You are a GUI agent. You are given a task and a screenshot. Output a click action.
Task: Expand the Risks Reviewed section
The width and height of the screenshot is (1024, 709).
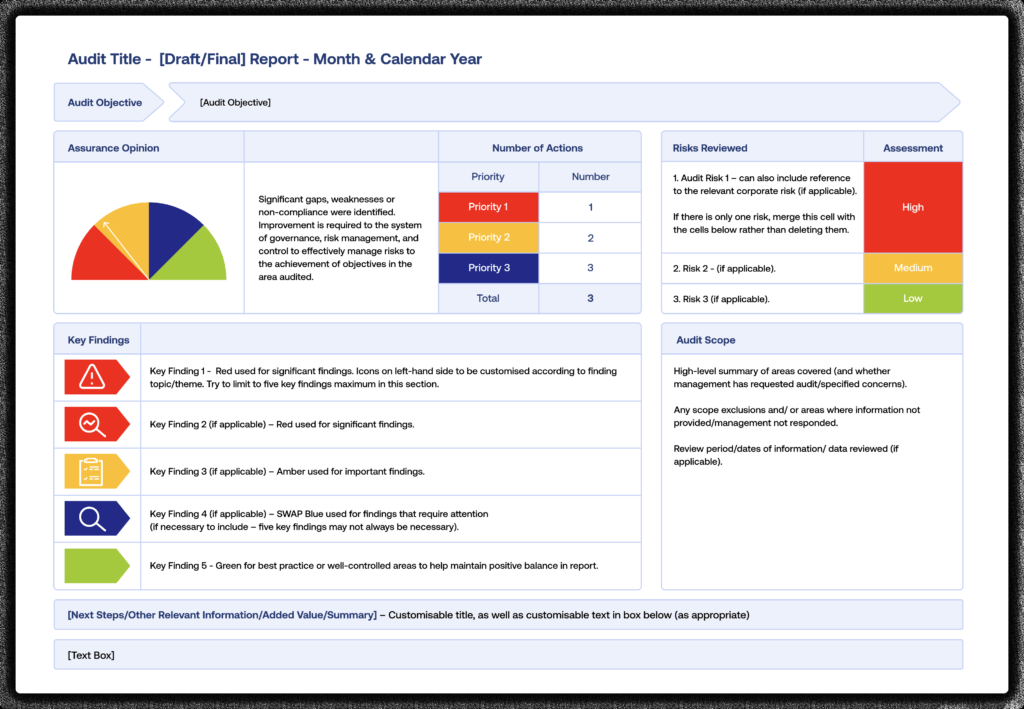pyautogui.click(x=712, y=147)
